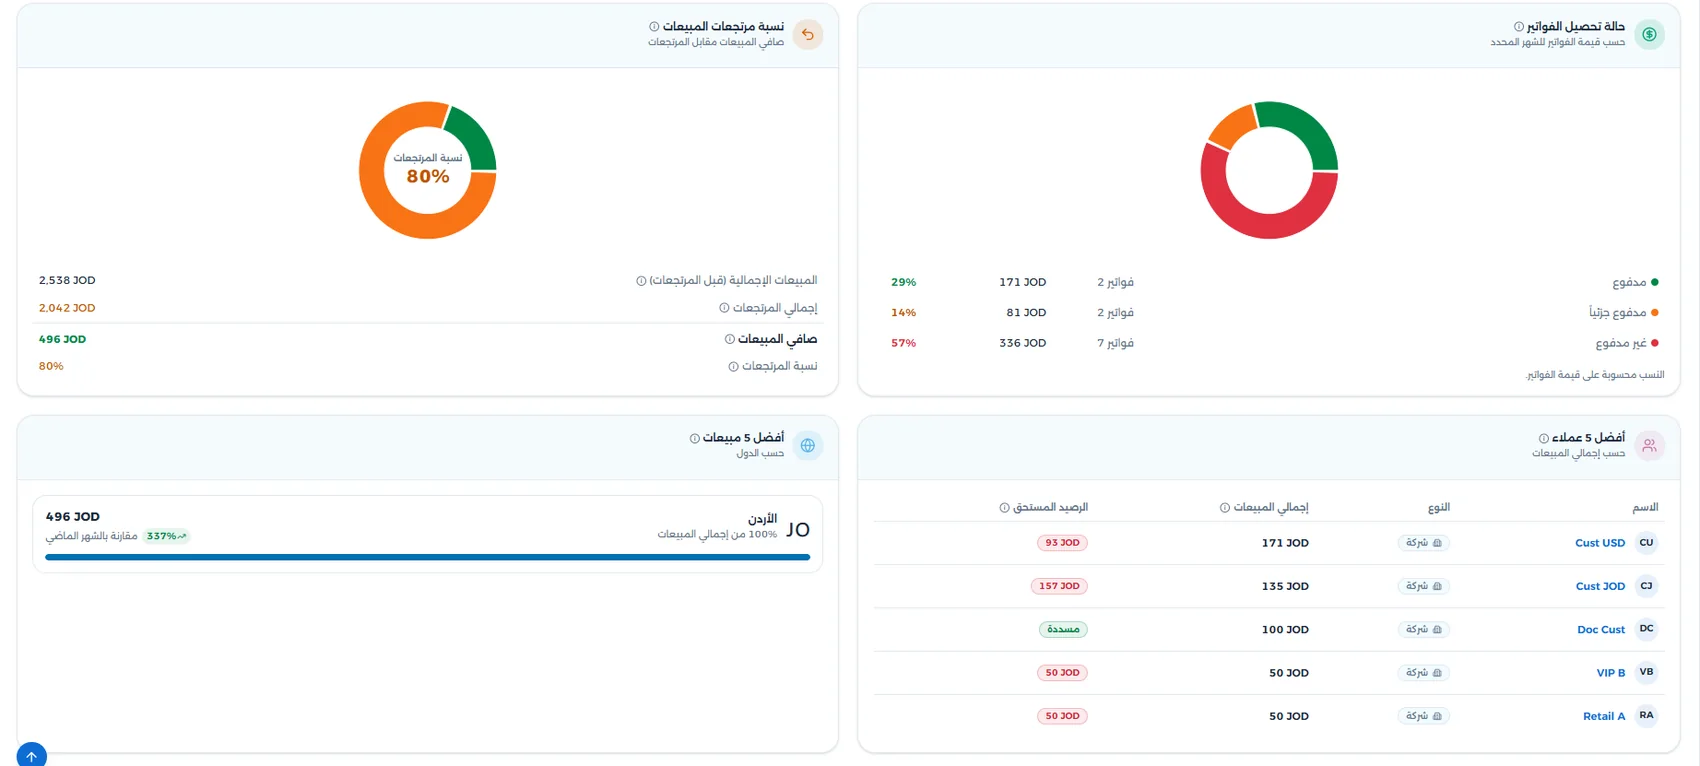Screen dimensions: 1700x766
Task: Click the 336 JOD unpaid invoices value
Action: (1022, 343)
